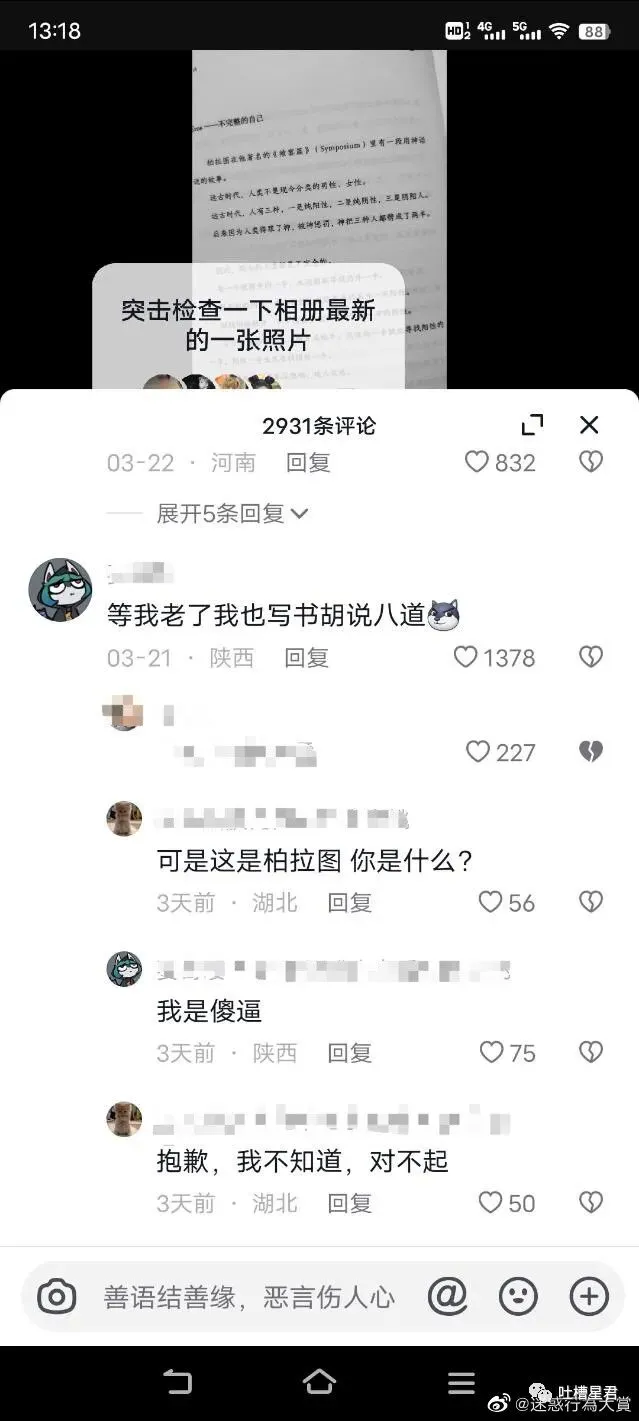Open the emoji smiley picker
The image size is (639, 1421).
(518, 1297)
